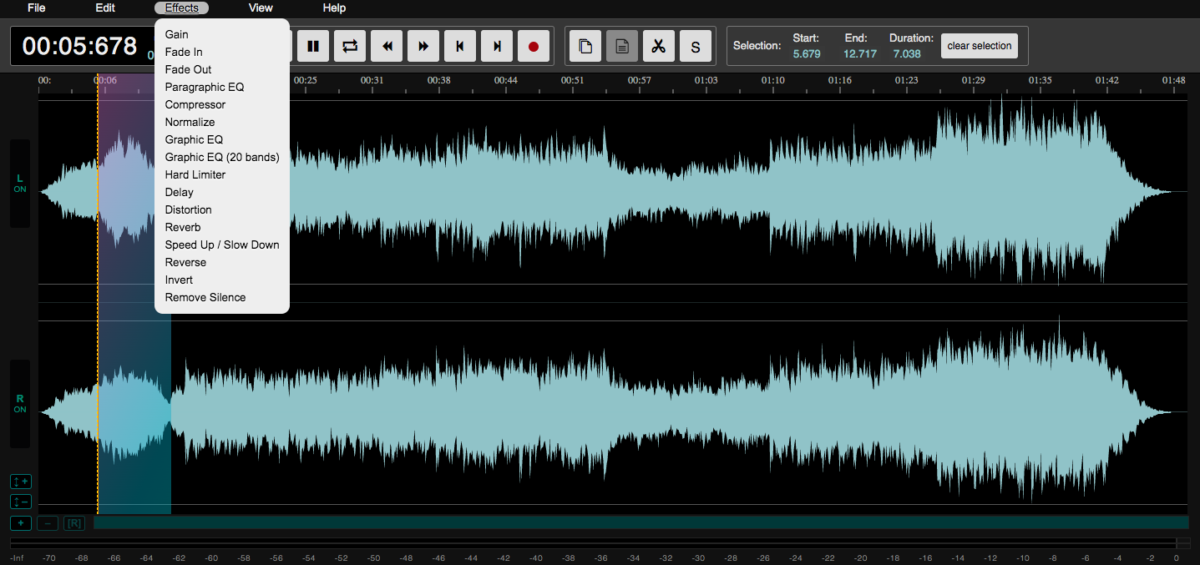
Task: Click the clear selection button
Action: [979, 46]
